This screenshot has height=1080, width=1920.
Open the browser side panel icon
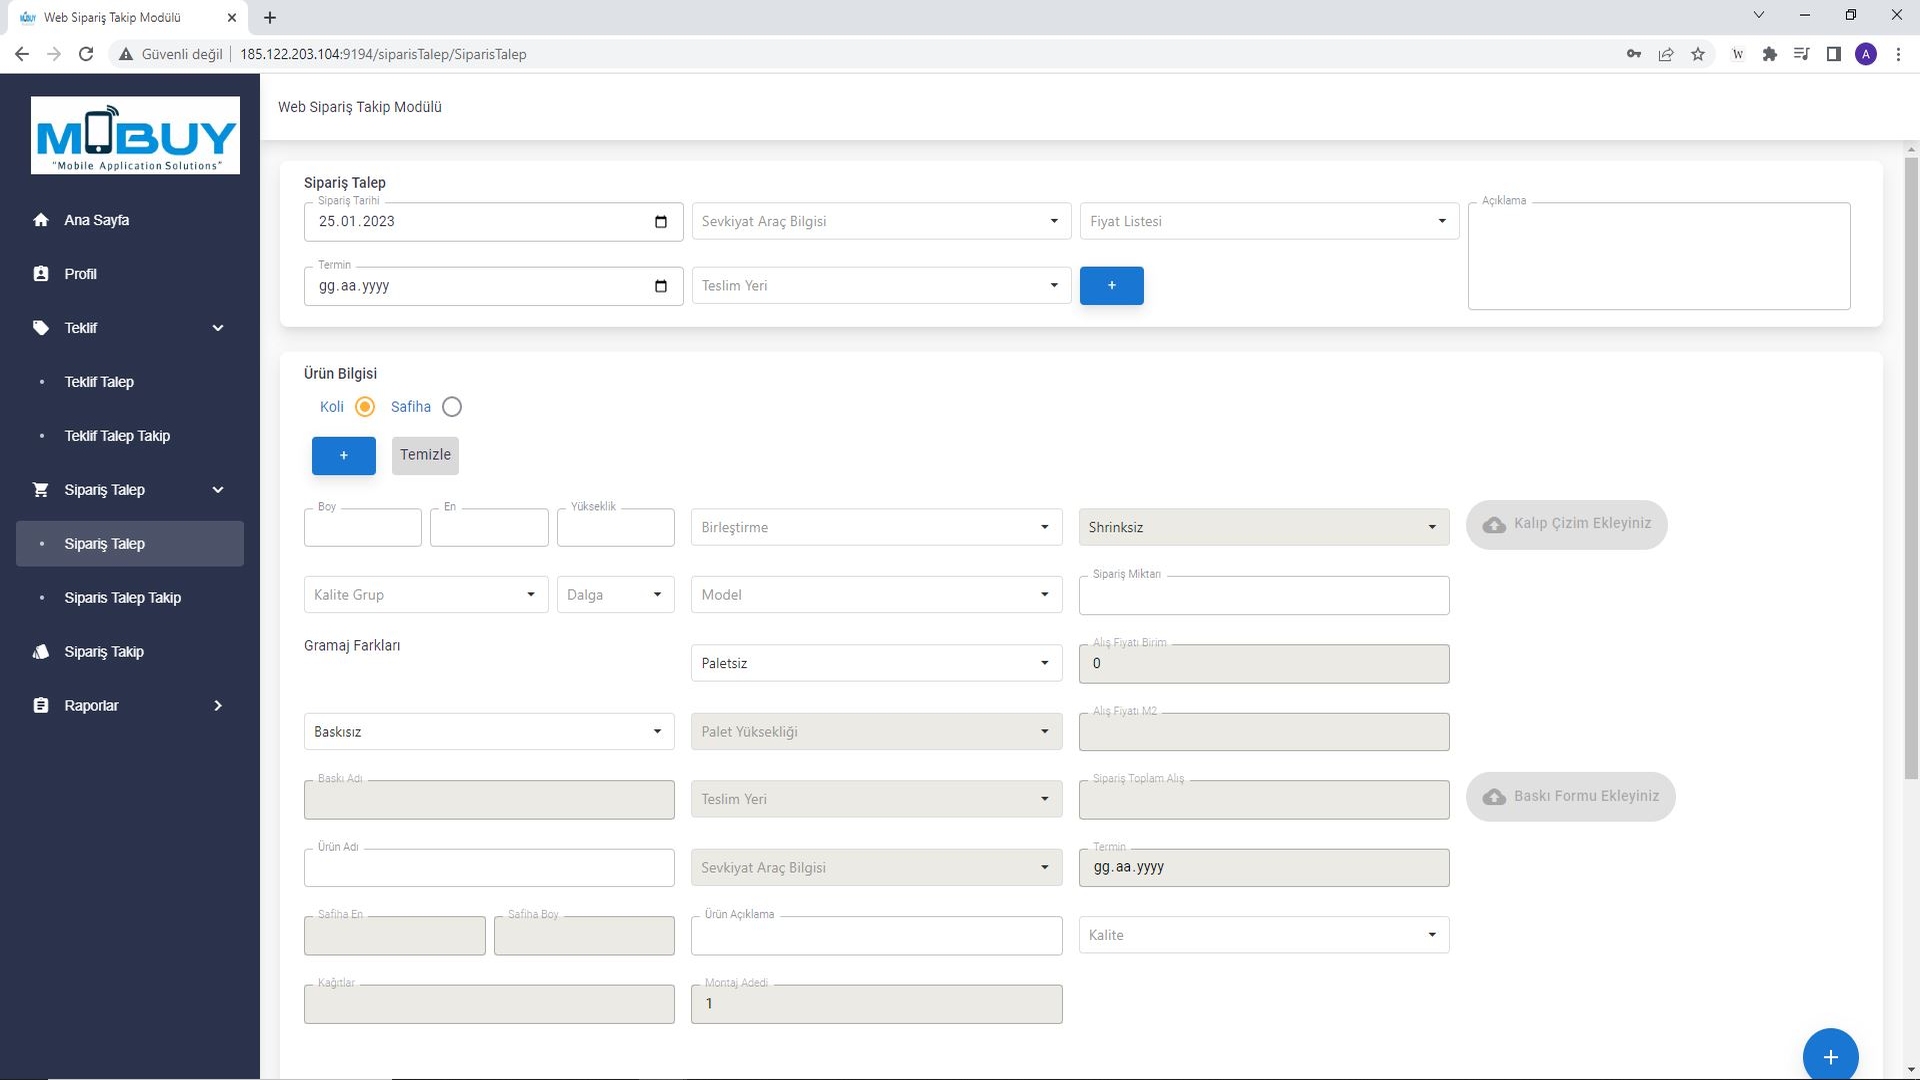1834,54
